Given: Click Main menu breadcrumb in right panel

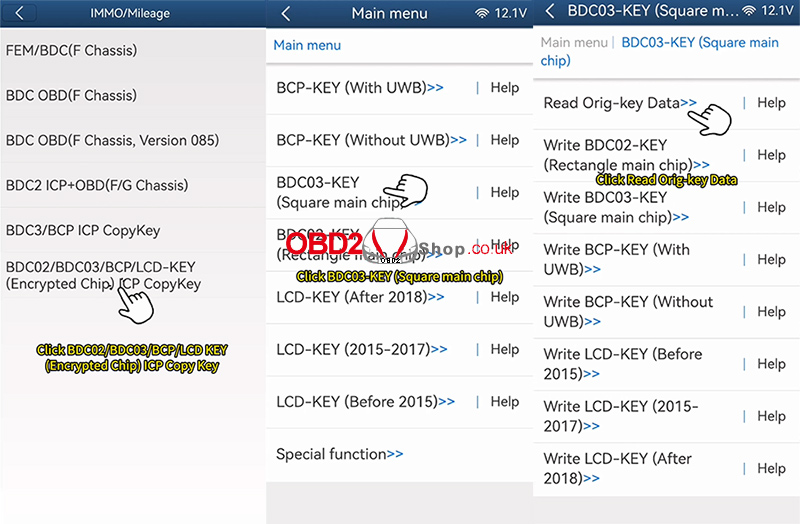Looking at the screenshot, I should pos(574,42).
